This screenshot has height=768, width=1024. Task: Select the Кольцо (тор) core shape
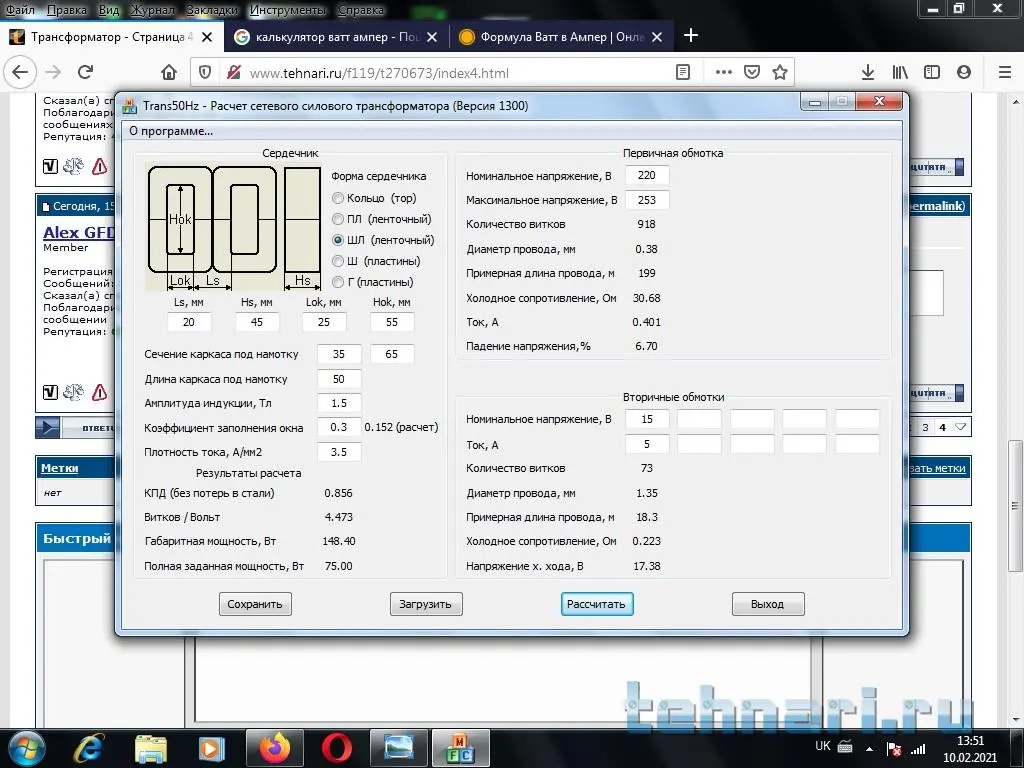tap(338, 198)
